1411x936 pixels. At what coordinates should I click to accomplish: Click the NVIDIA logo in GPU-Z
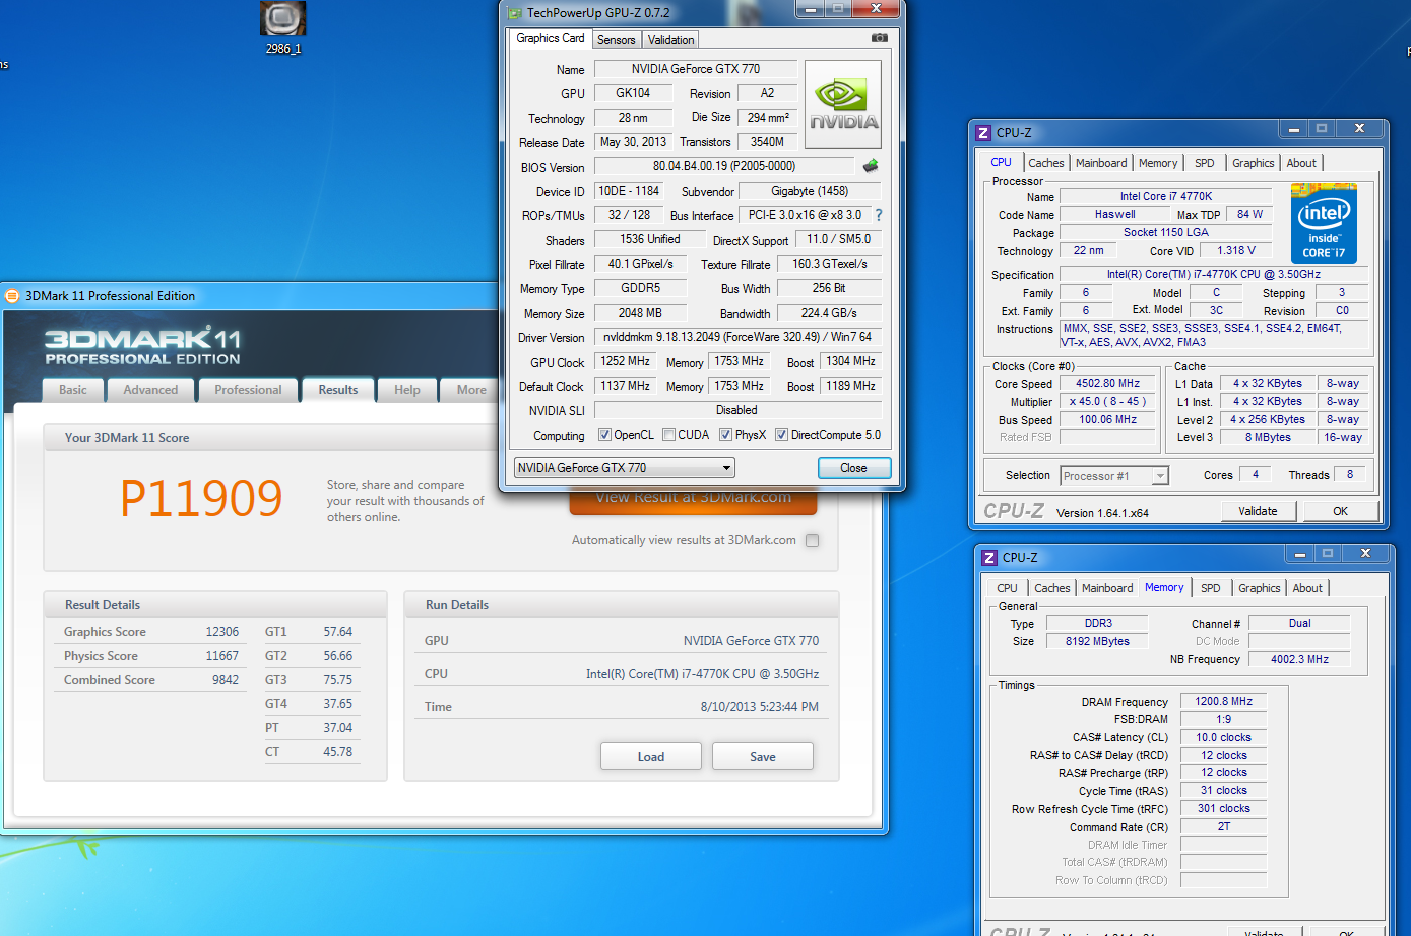(x=844, y=105)
